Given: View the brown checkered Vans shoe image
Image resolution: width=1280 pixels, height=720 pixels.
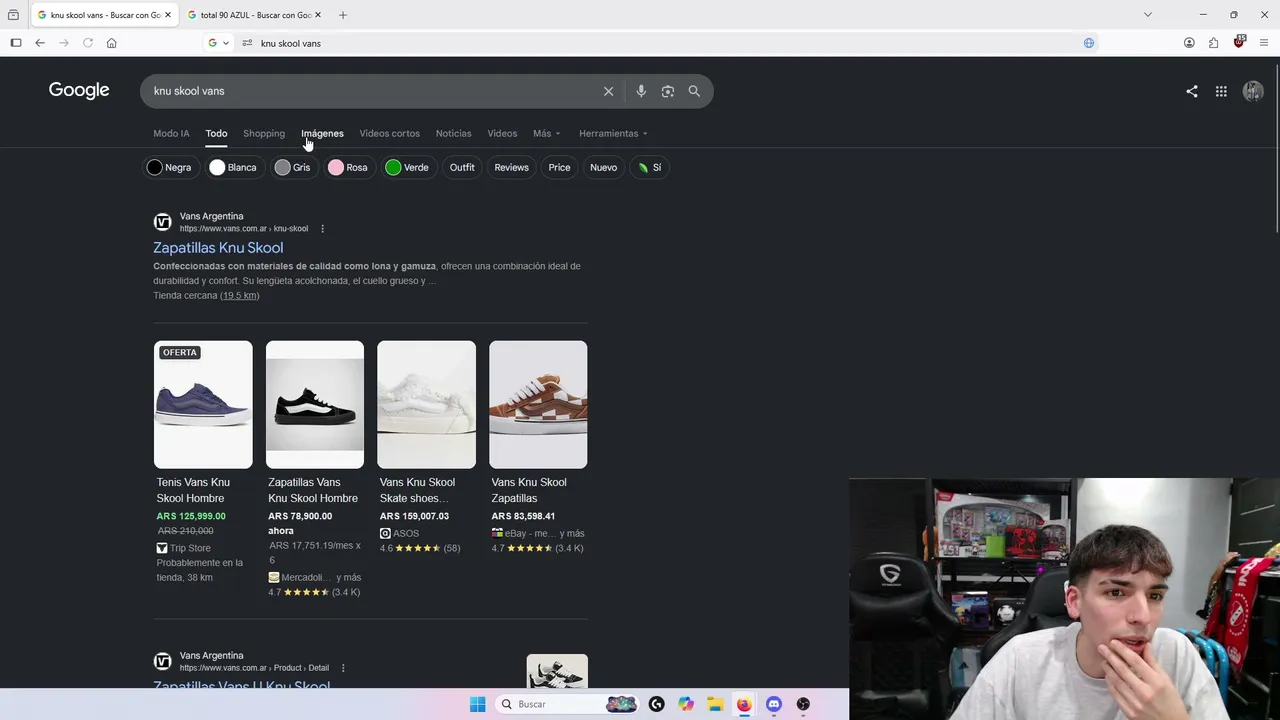Looking at the screenshot, I should pos(538,404).
